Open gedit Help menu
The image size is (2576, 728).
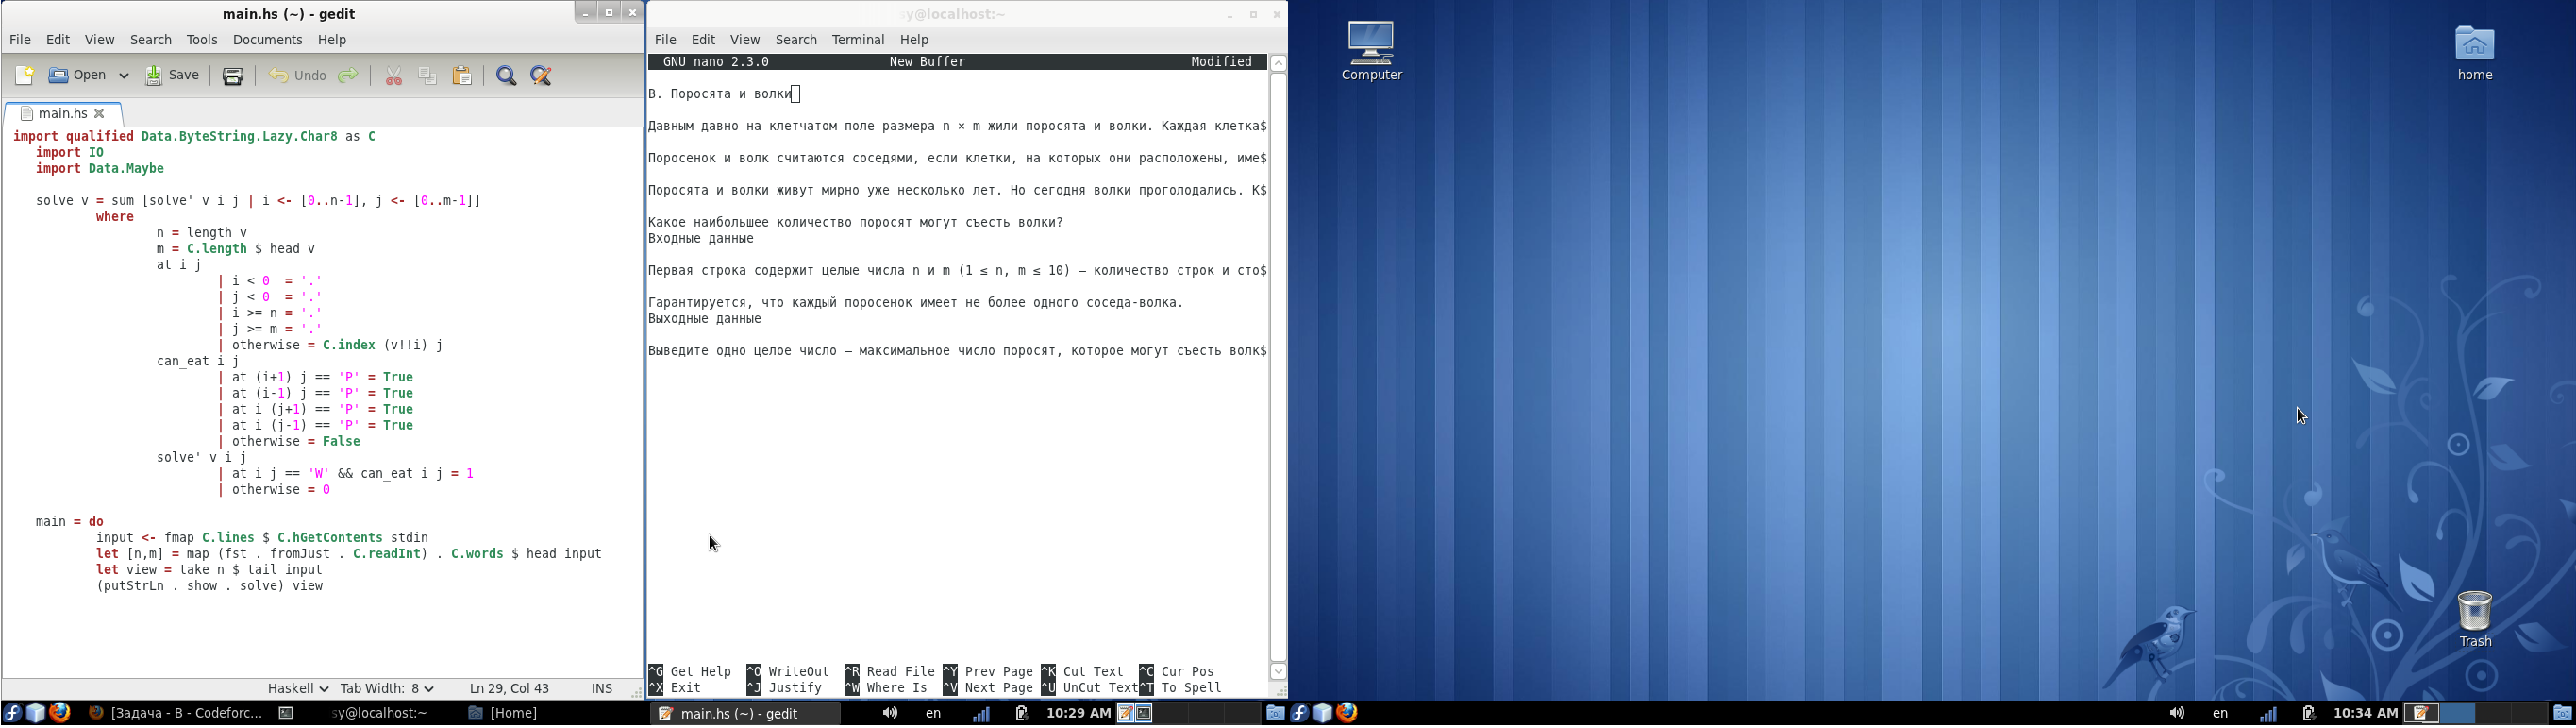[x=333, y=41]
